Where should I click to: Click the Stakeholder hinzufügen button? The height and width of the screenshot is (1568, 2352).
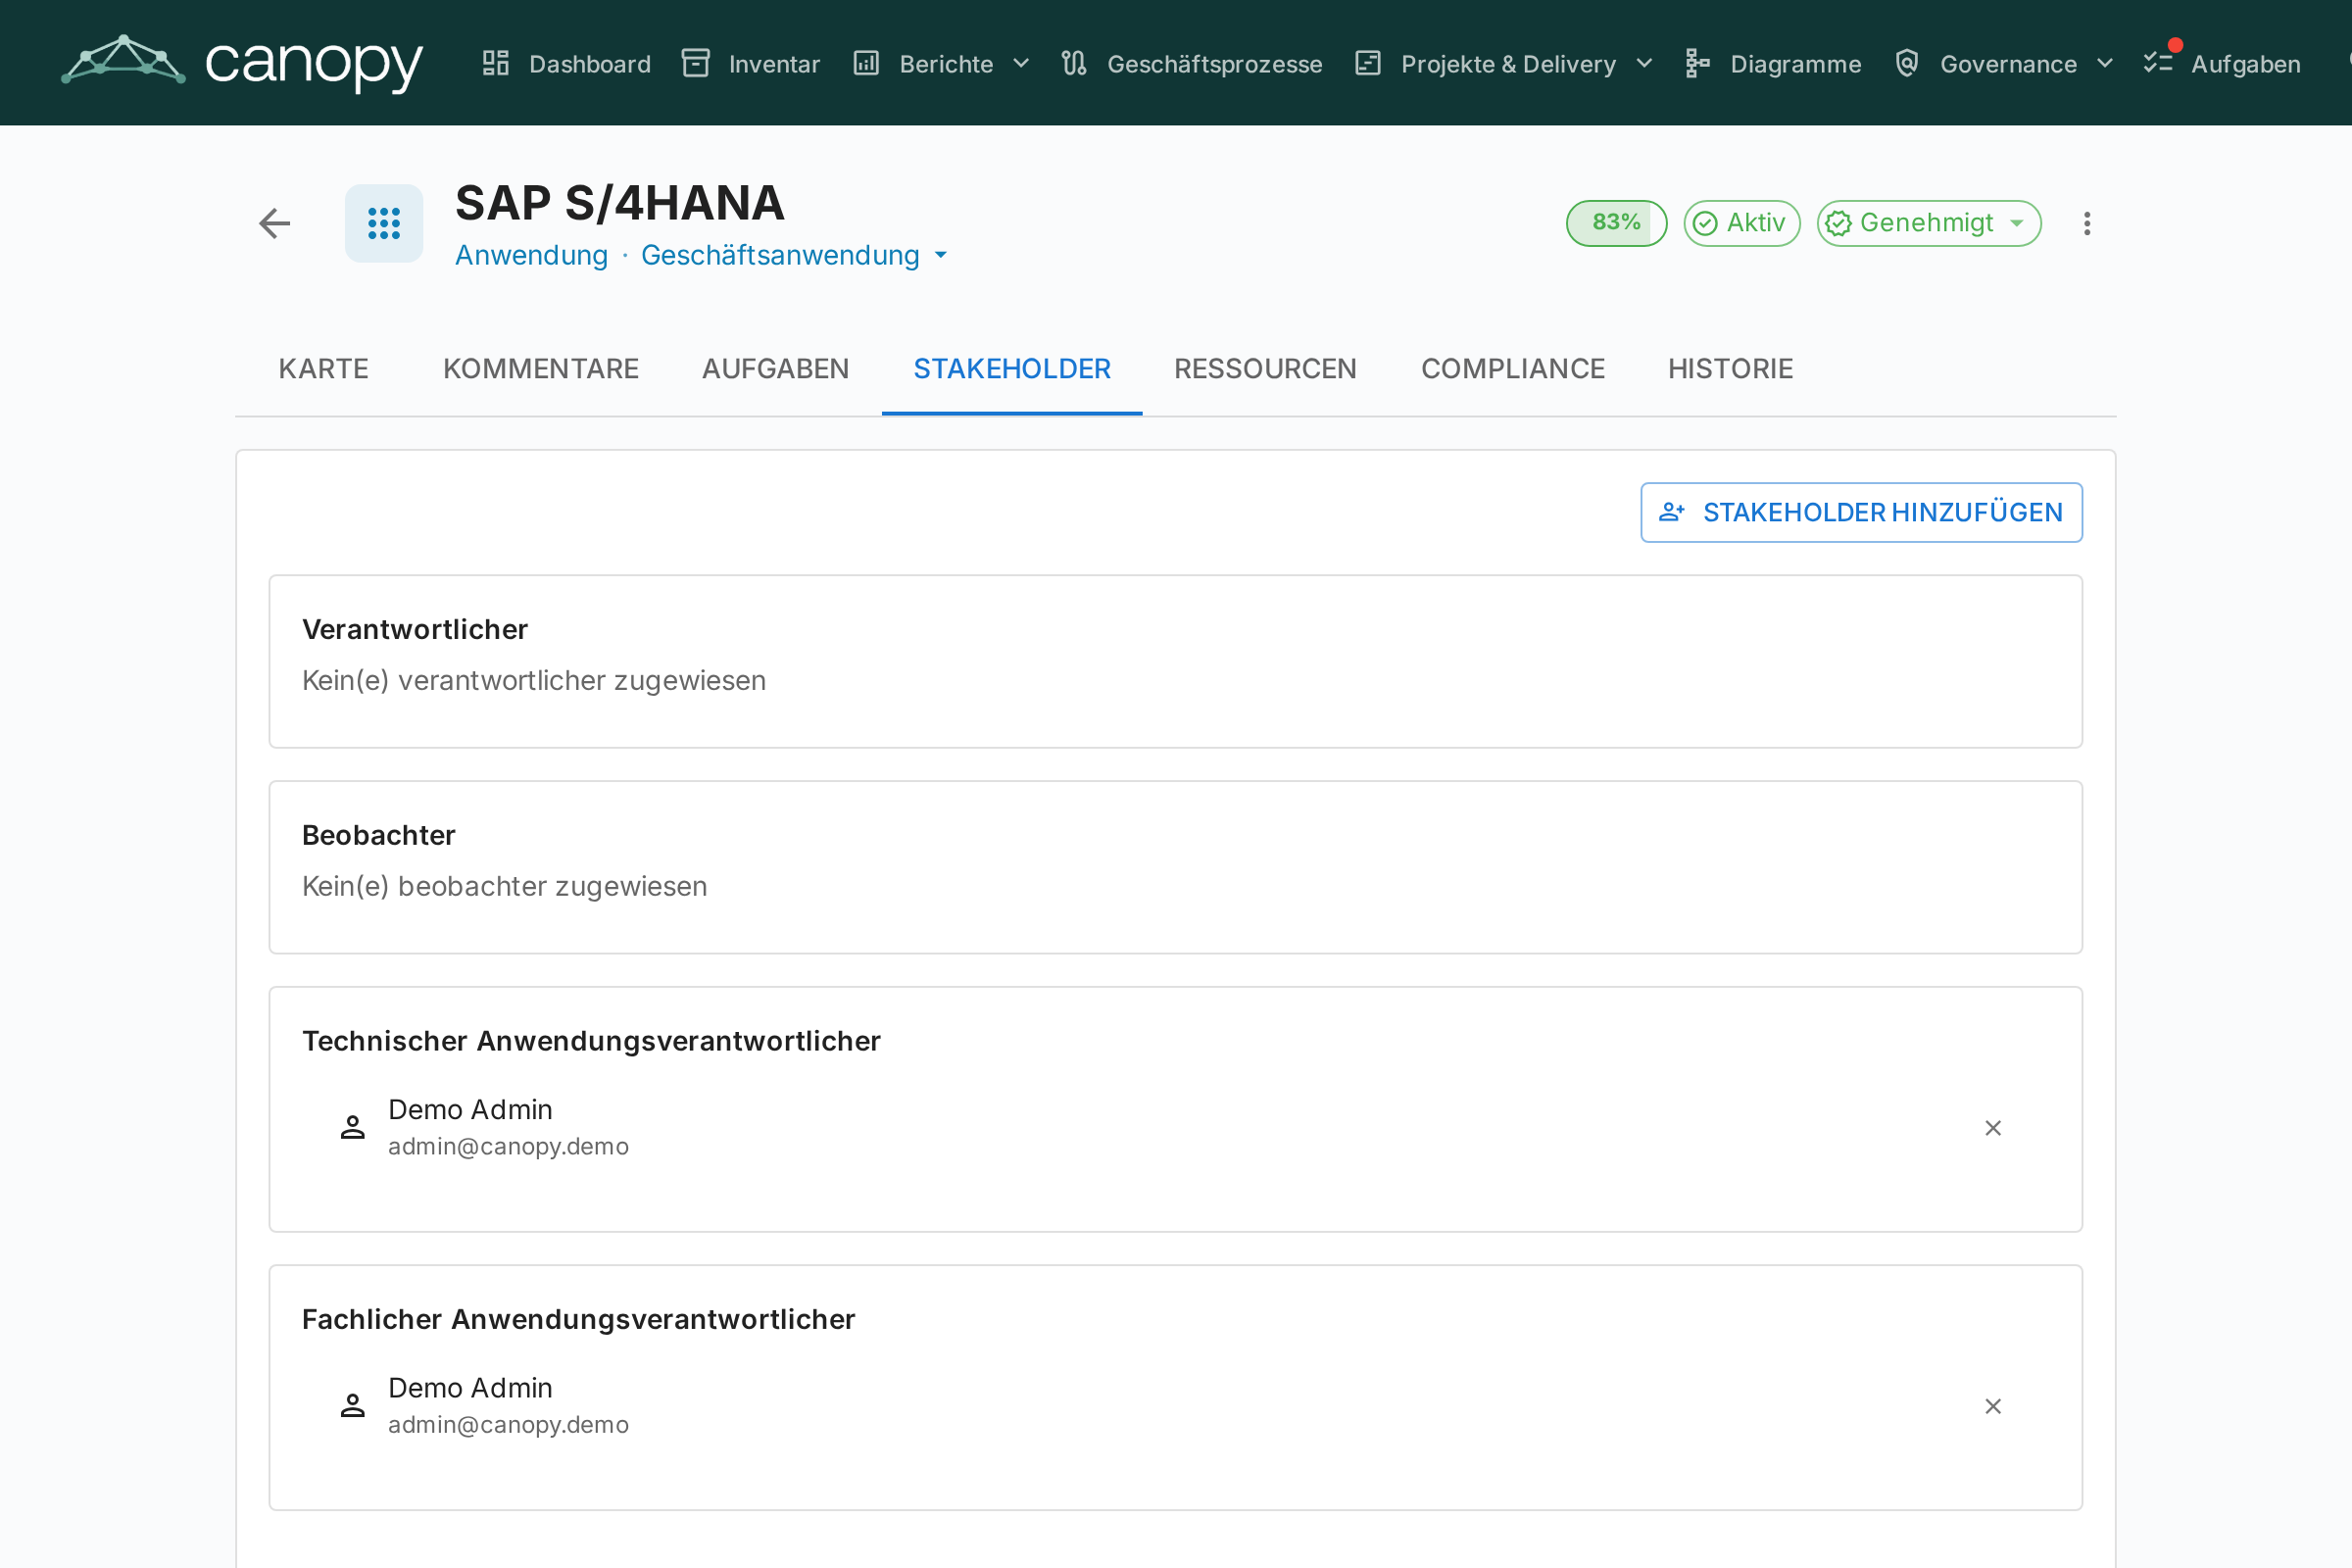pyautogui.click(x=1862, y=513)
